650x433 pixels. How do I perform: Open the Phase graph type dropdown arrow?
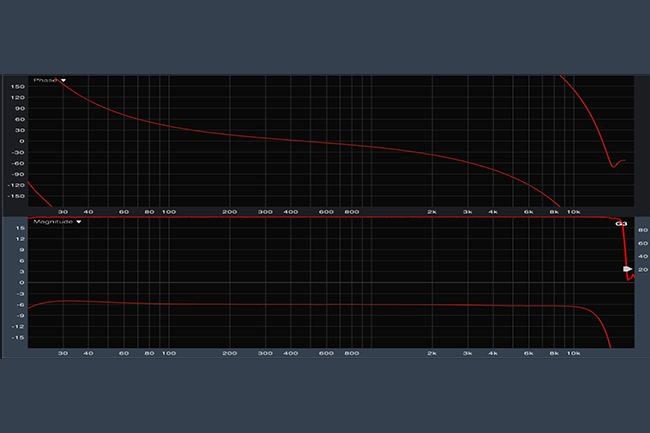pyautogui.click(x=64, y=80)
